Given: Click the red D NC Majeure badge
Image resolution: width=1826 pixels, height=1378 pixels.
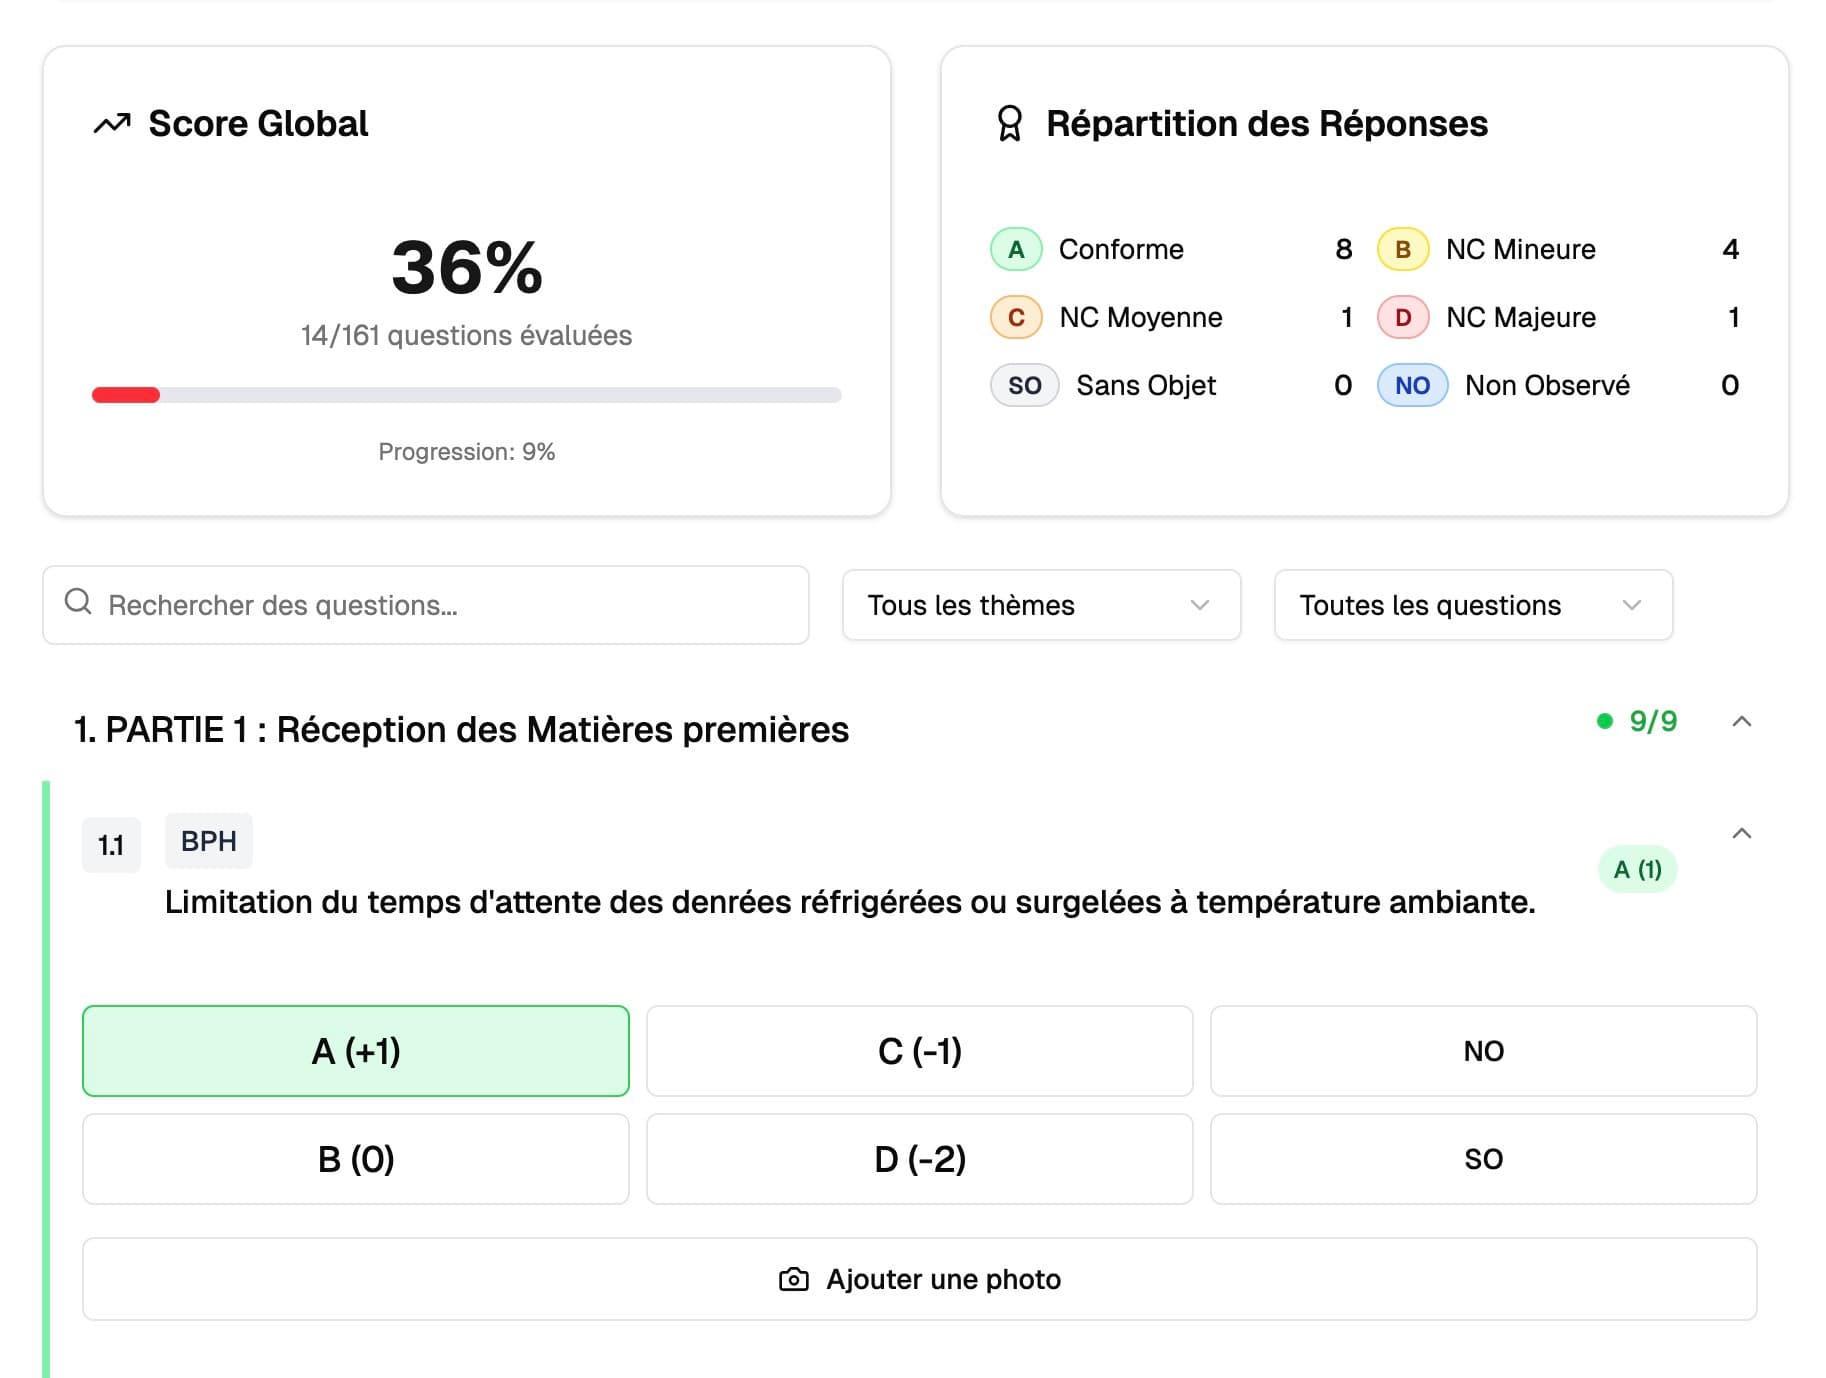Looking at the screenshot, I should click(1402, 318).
